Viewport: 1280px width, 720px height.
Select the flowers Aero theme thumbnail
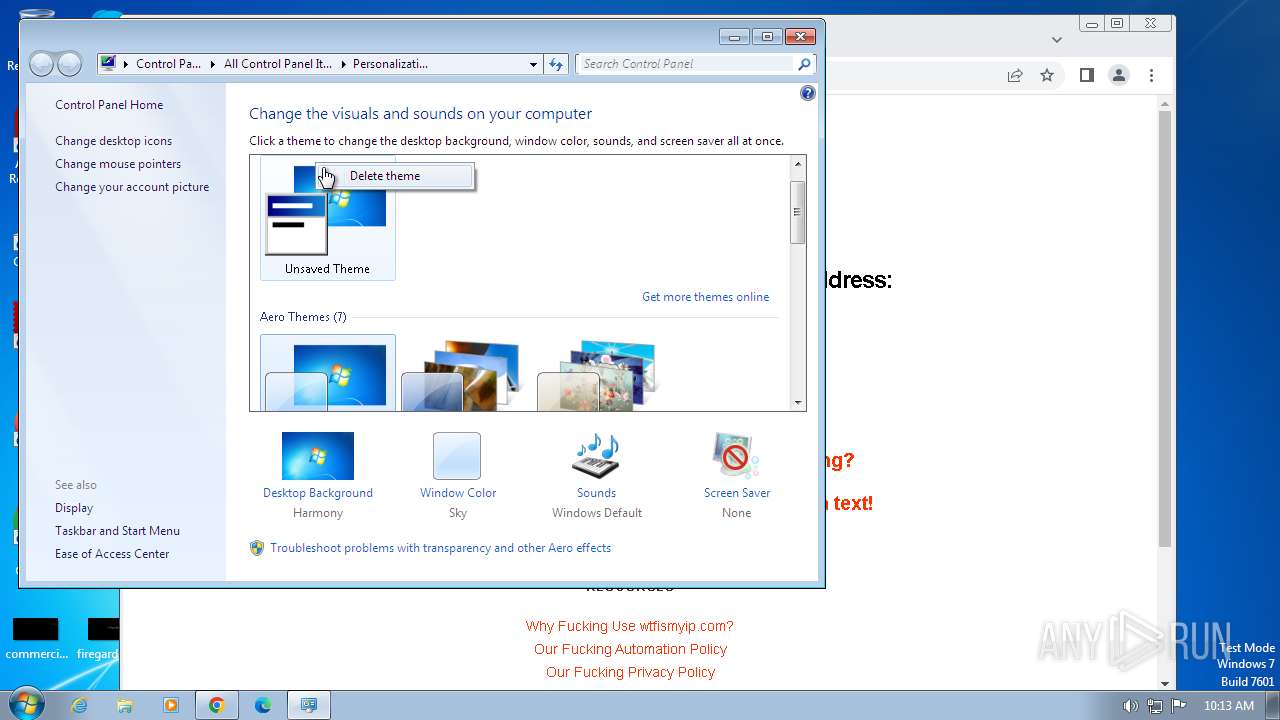click(x=598, y=375)
